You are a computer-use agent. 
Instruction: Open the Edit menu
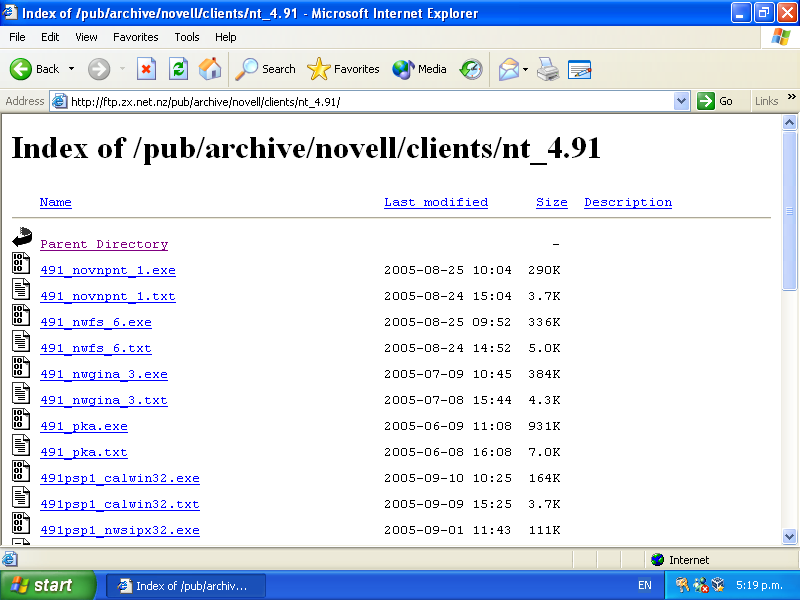(x=50, y=37)
